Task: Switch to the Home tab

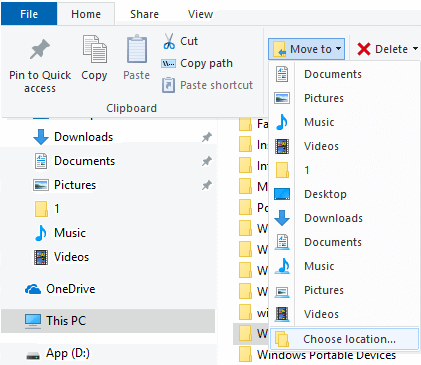Action: (x=86, y=14)
